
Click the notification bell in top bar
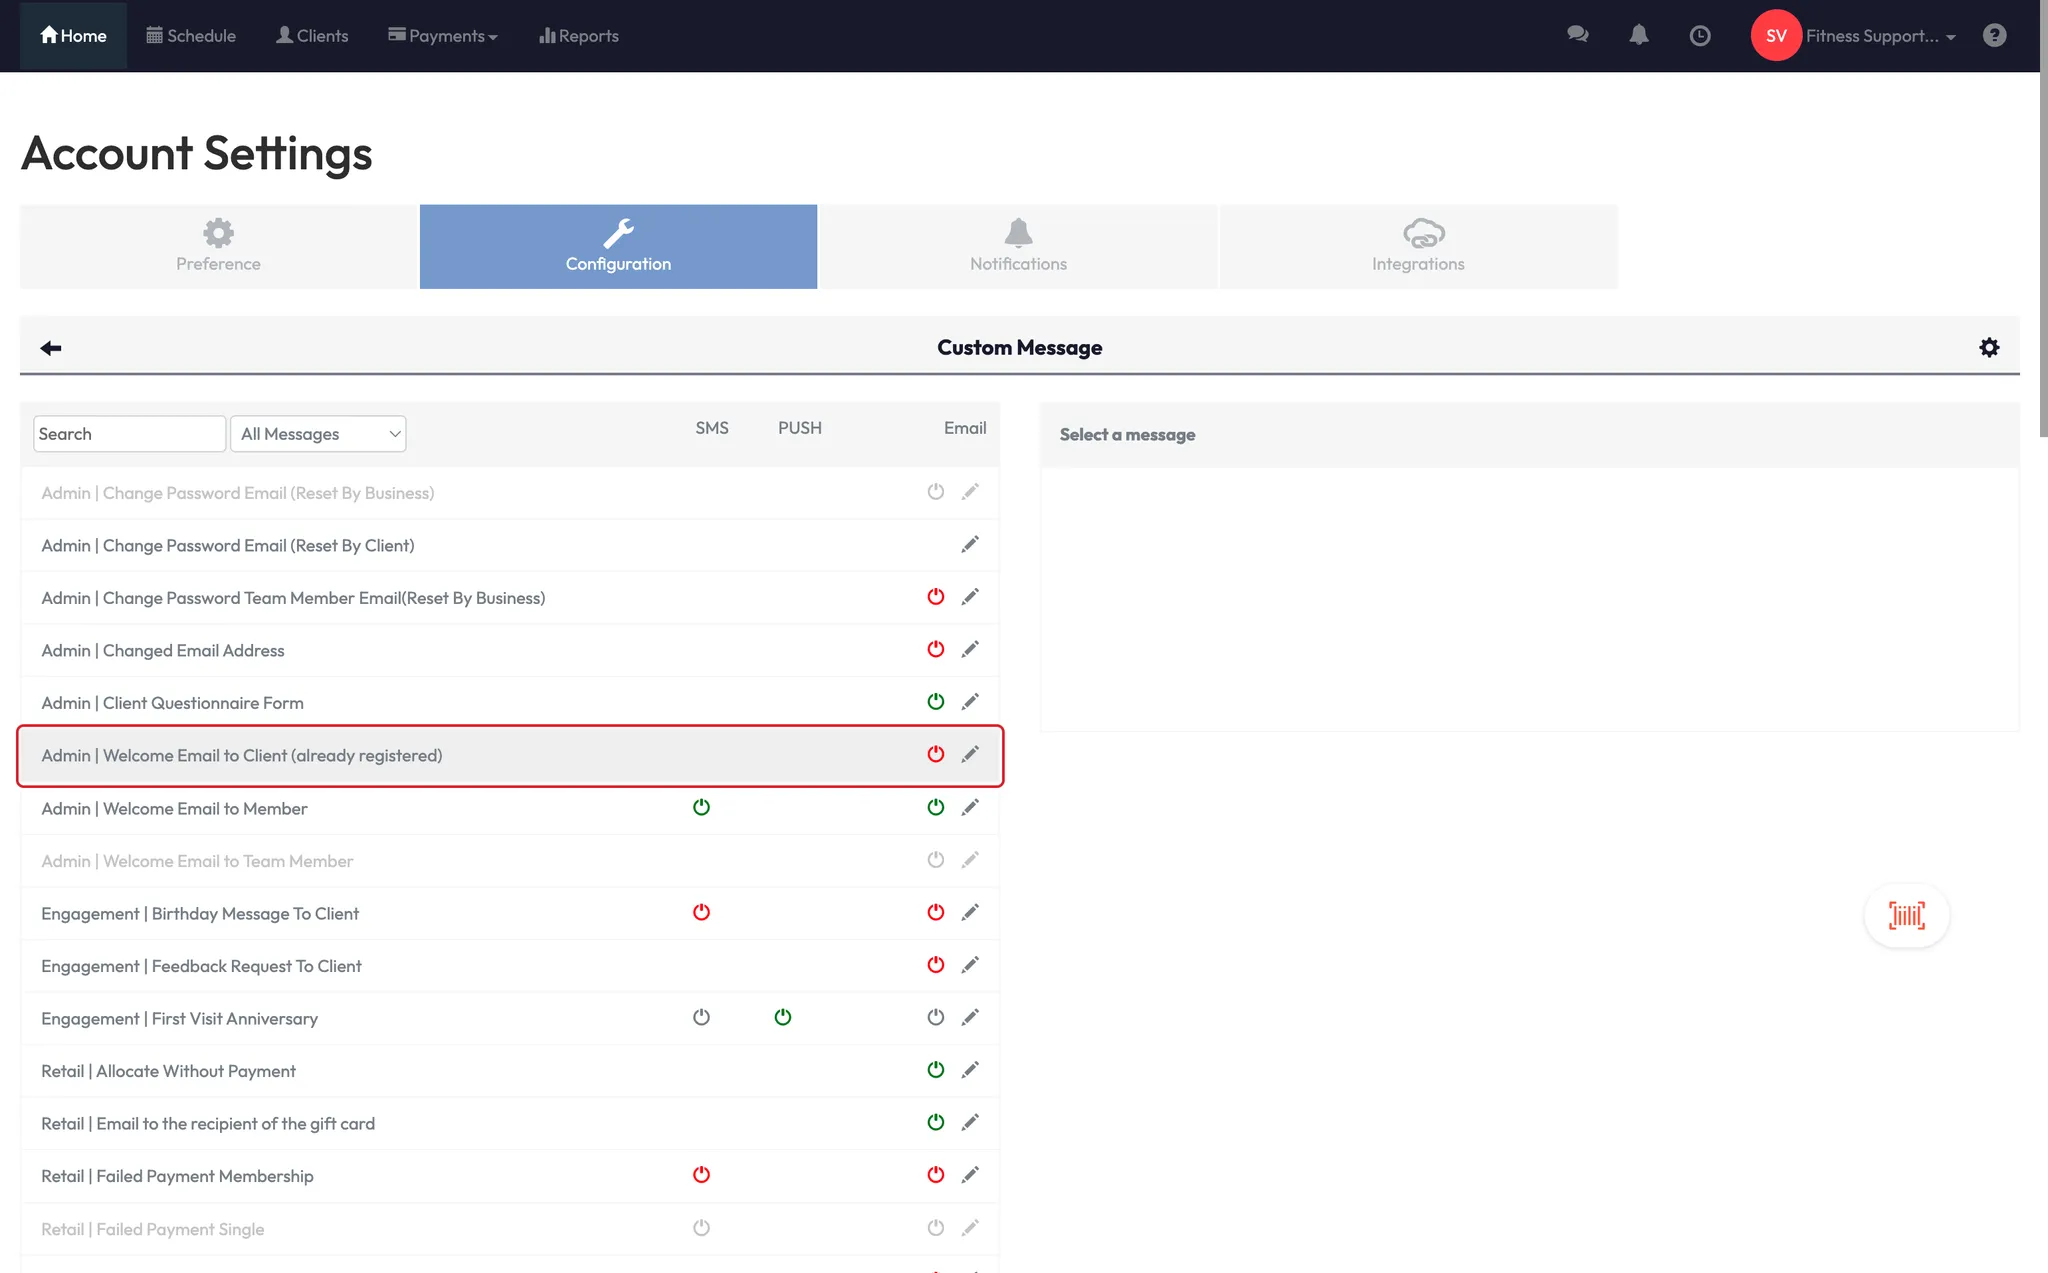pyautogui.click(x=1638, y=35)
